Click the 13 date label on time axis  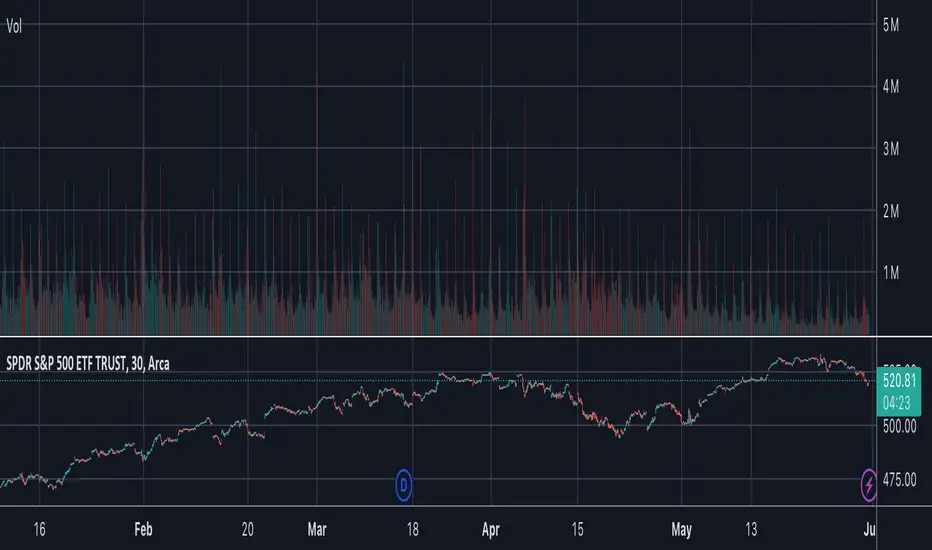751,529
